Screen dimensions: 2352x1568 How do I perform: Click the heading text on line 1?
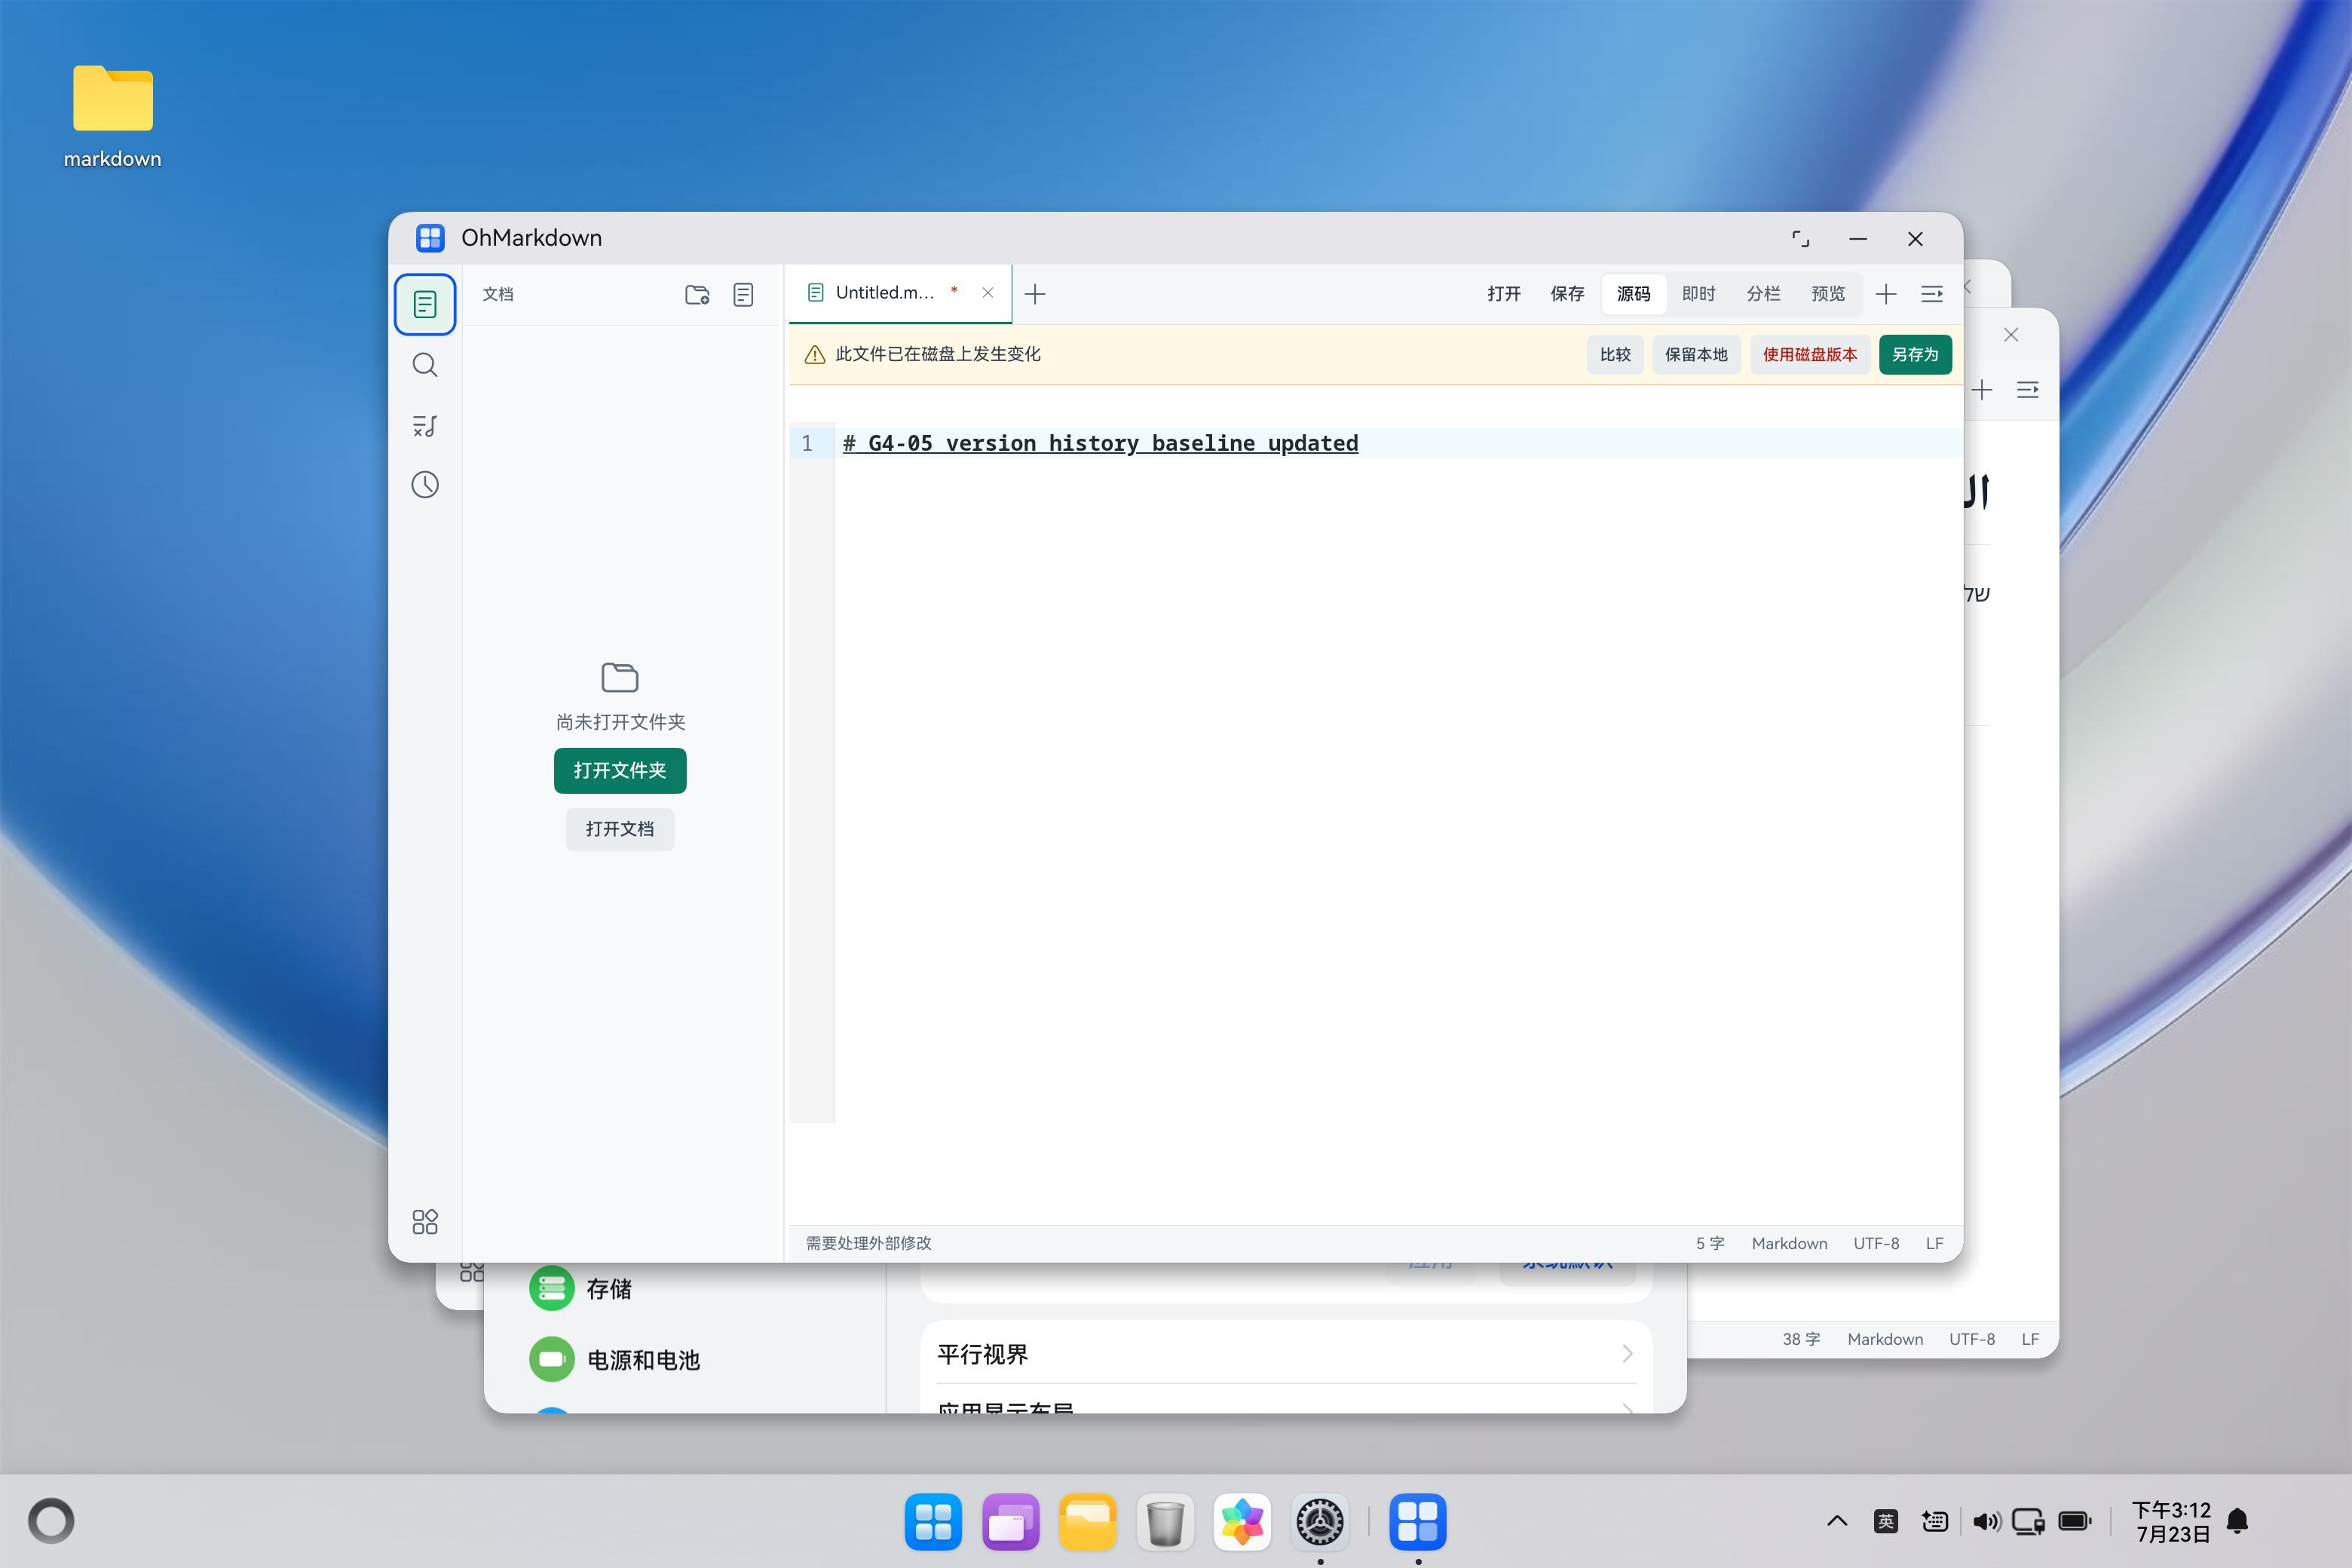[1100, 443]
